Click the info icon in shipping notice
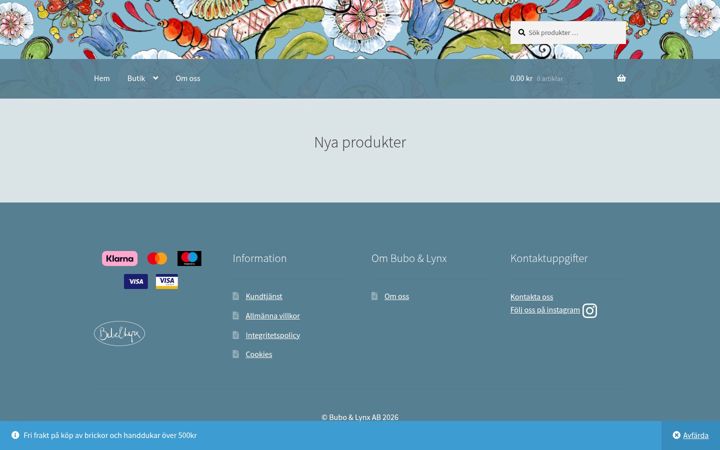Image resolution: width=720 pixels, height=450 pixels. click(x=15, y=435)
